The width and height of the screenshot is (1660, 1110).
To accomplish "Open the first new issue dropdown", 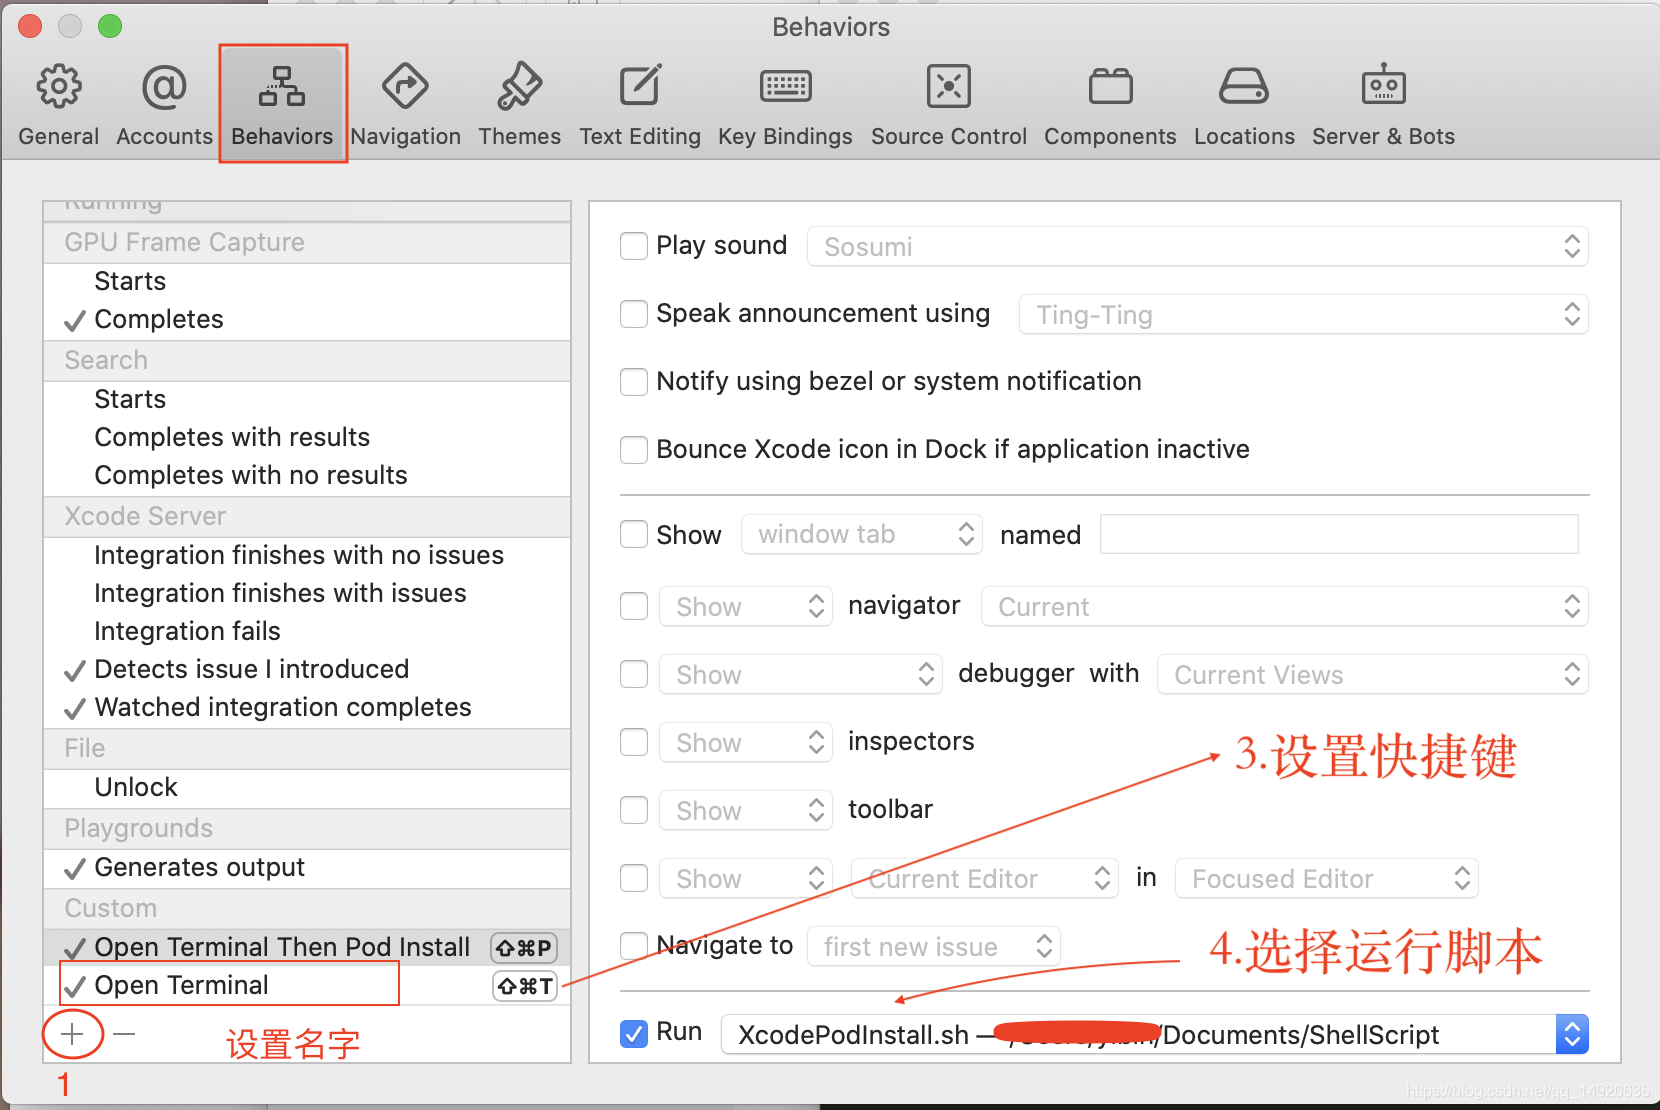I will coord(934,946).
